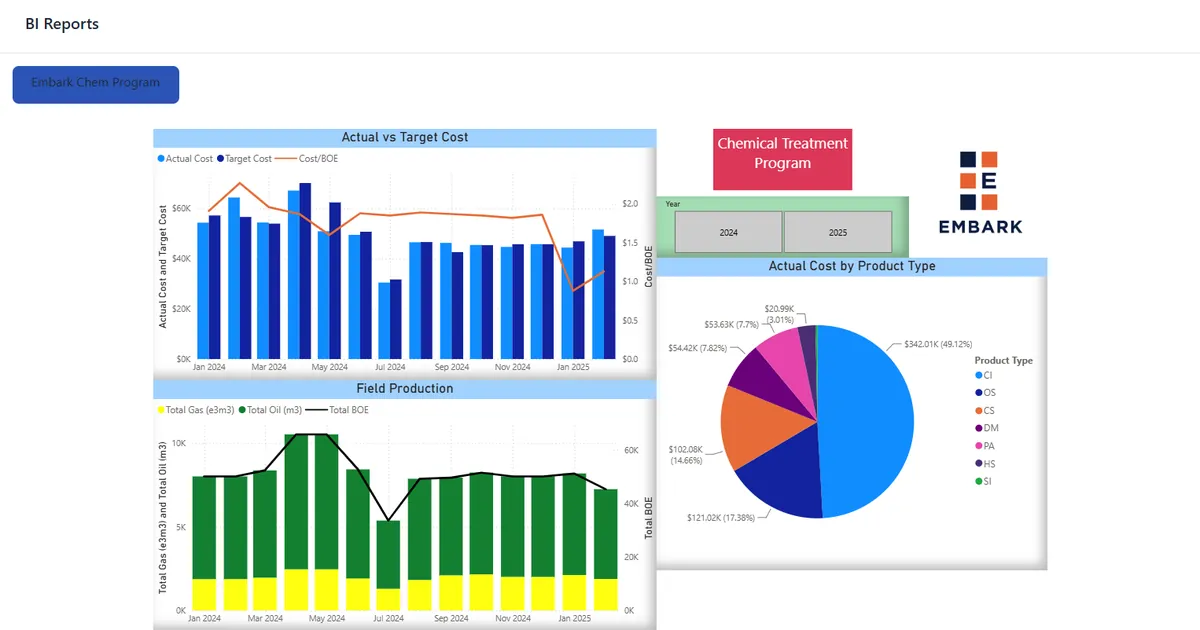Click the Target Cost legend marker
Screen dimensions: 1200x630
pos(220,159)
